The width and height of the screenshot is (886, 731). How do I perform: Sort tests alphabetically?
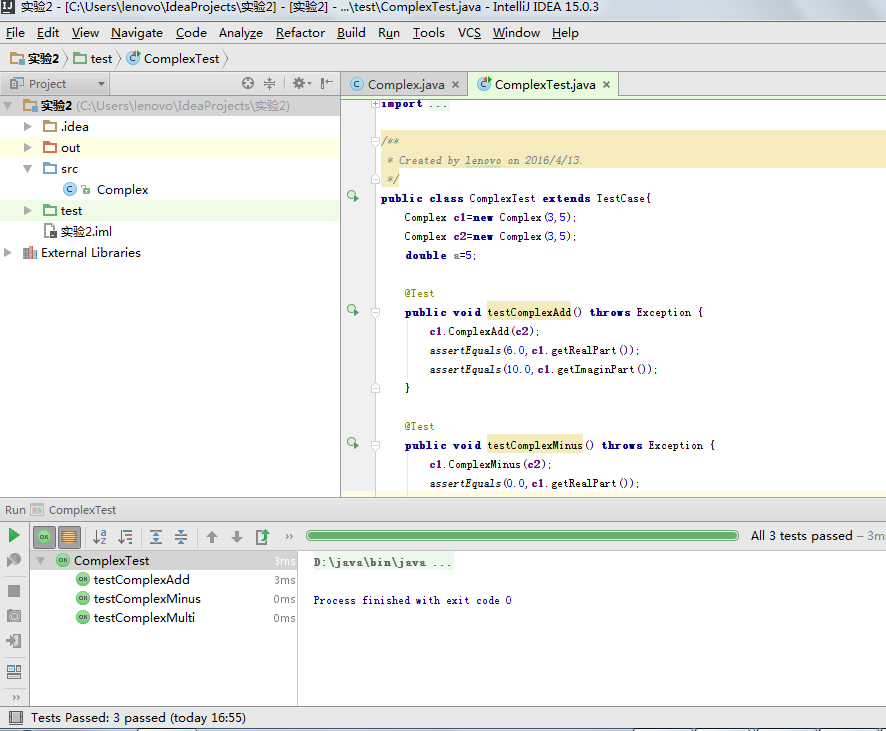click(x=100, y=537)
